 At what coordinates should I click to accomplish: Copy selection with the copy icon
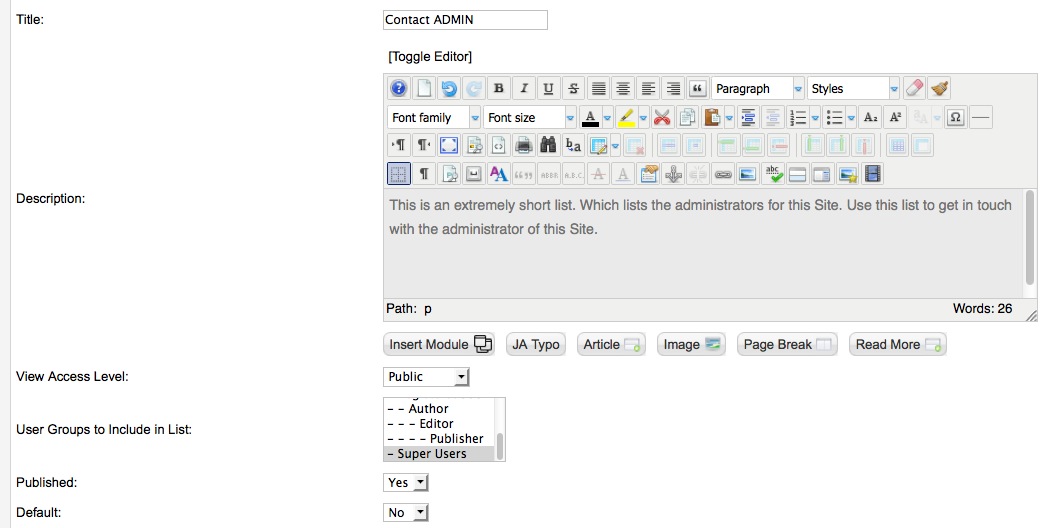click(x=688, y=118)
